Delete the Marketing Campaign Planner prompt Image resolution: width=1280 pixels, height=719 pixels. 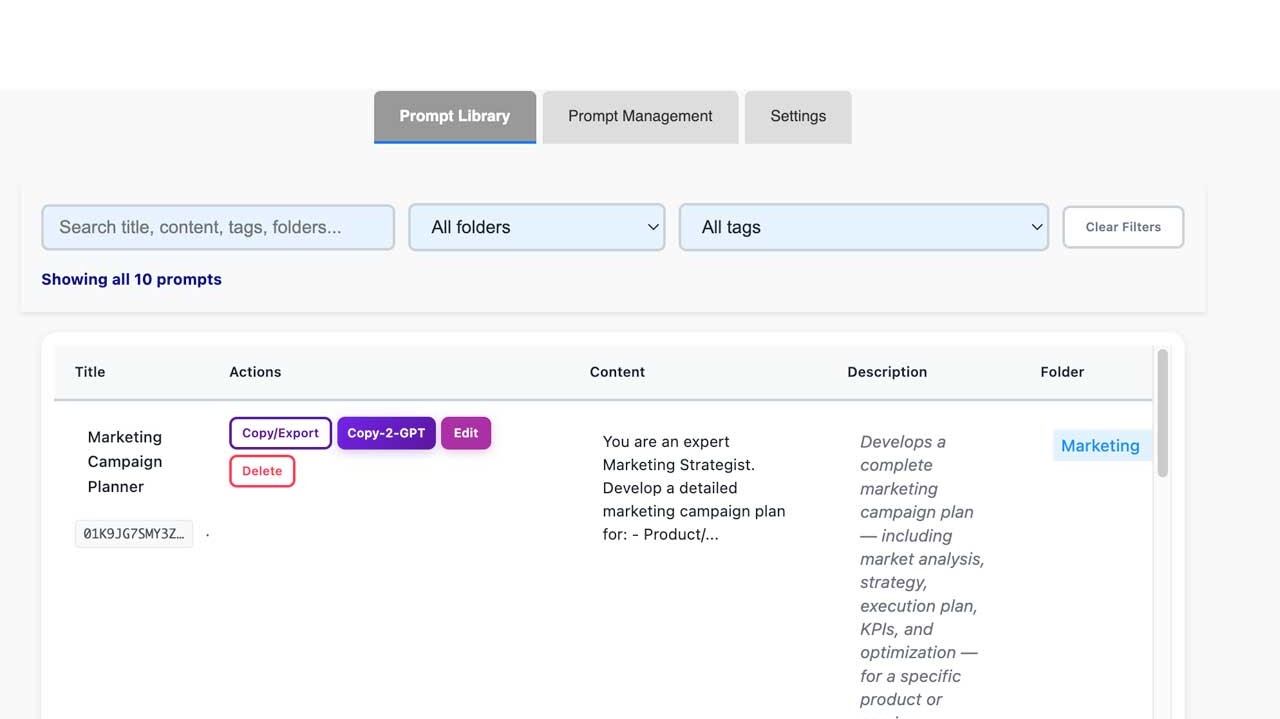coord(262,471)
